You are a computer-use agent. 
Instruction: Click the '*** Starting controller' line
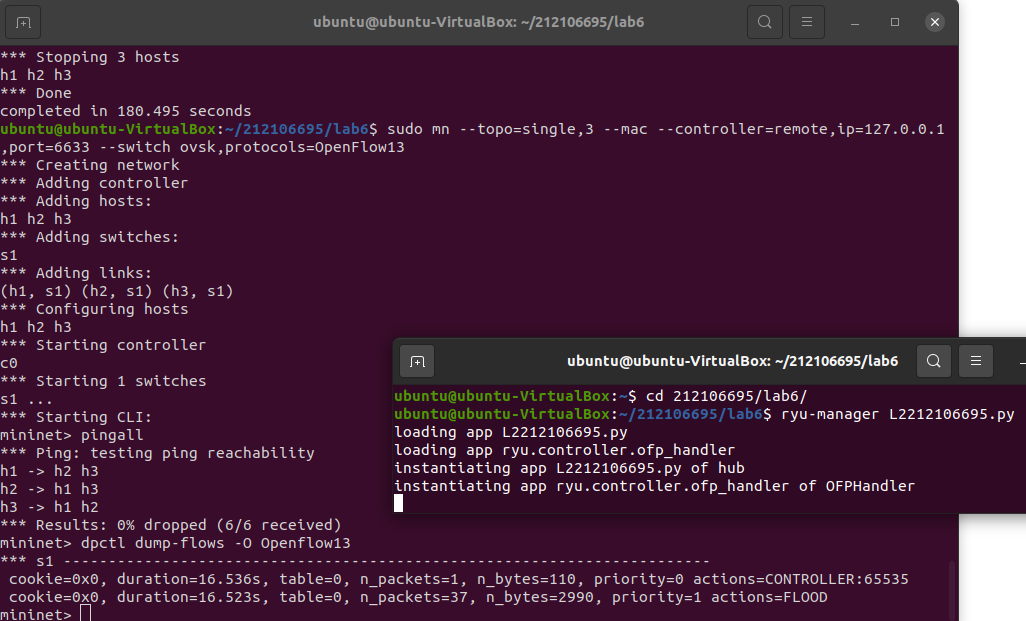[103, 345]
